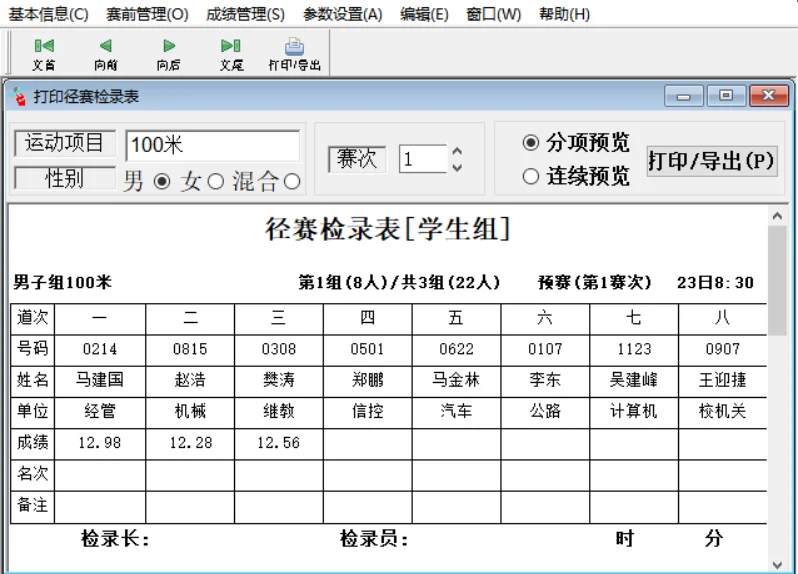Open the 帮助(H) menu
The image size is (798, 574).
click(564, 14)
